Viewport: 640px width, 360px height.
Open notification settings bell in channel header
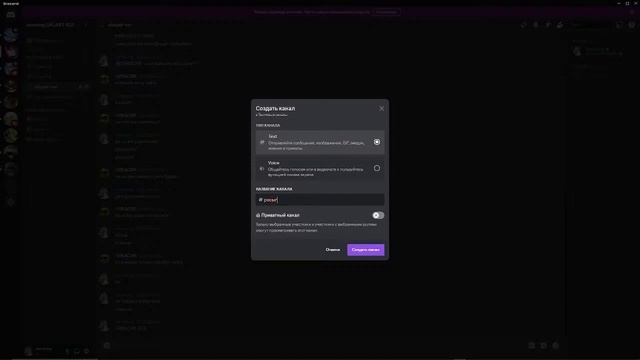click(536, 25)
